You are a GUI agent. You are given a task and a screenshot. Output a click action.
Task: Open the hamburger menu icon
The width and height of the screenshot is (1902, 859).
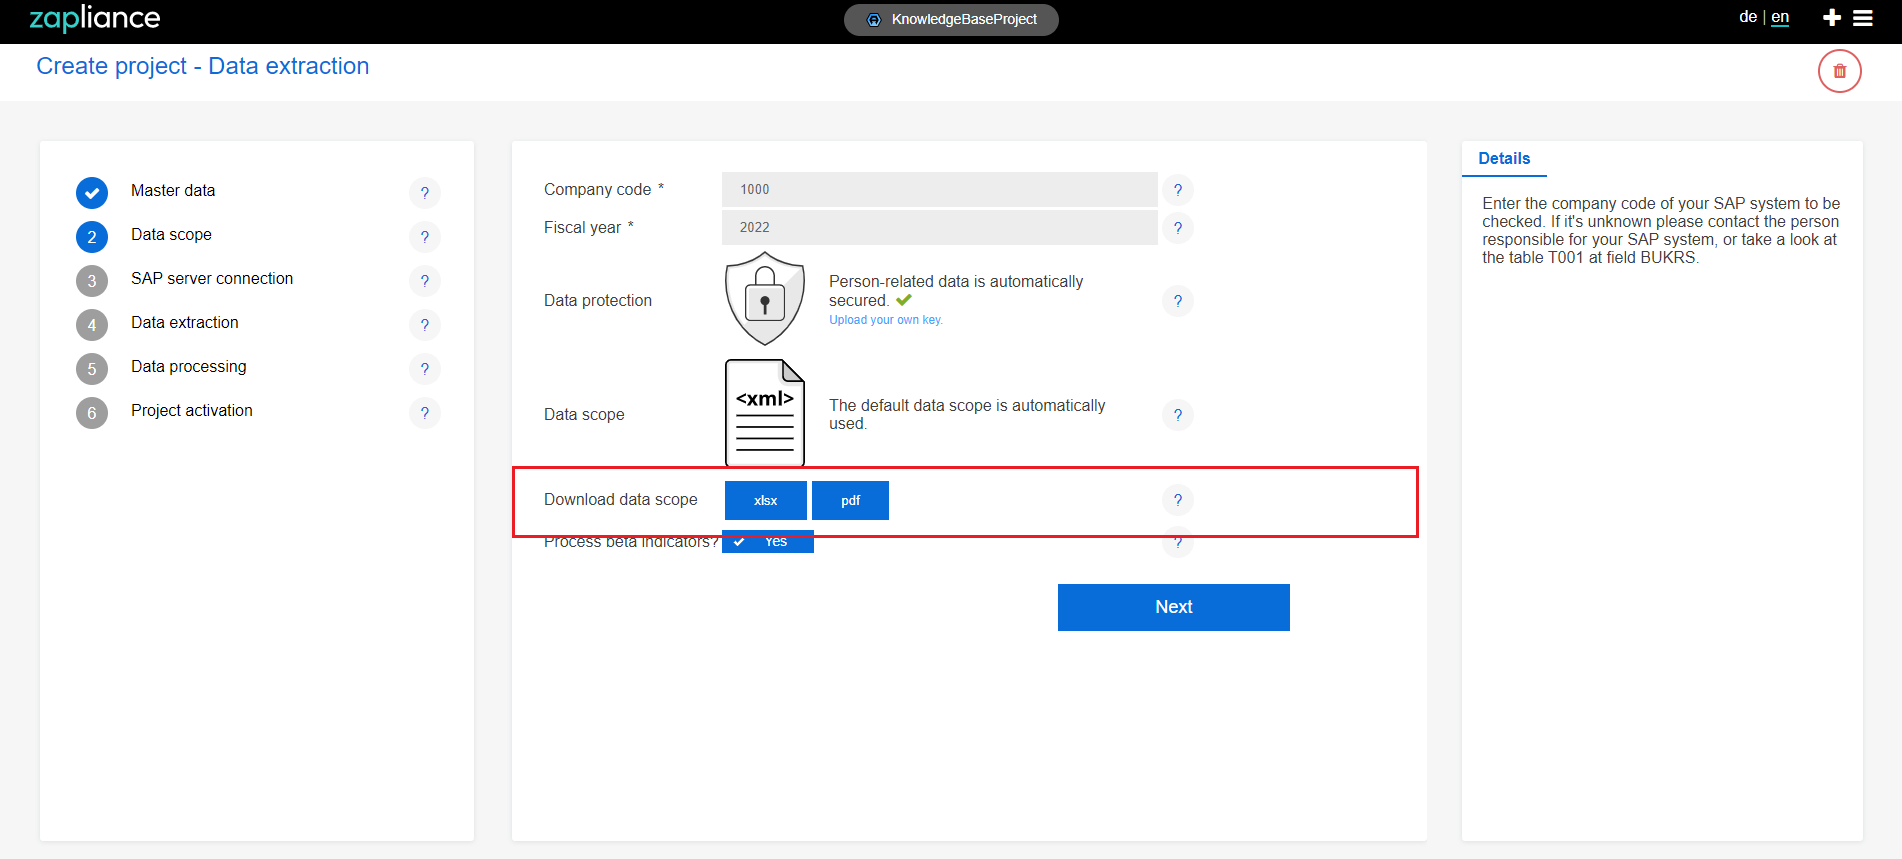pos(1863,18)
